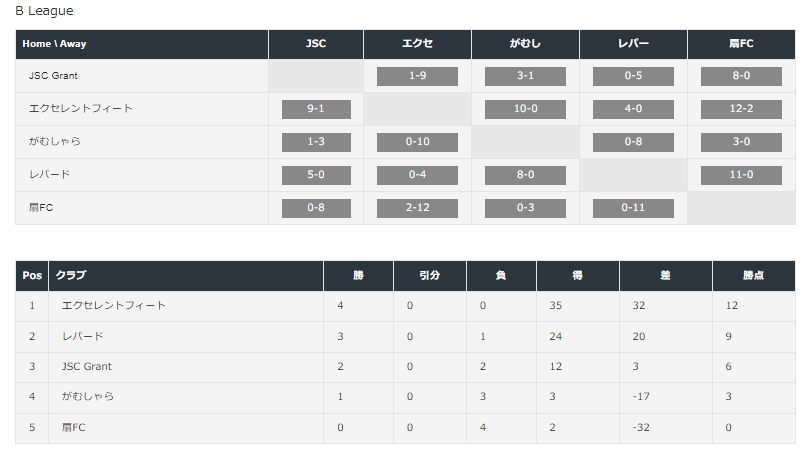Viewport: 807px width, 461px height.
Task: Click the 2-12 score in the 扇FC row
Action: [x=417, y=208]
